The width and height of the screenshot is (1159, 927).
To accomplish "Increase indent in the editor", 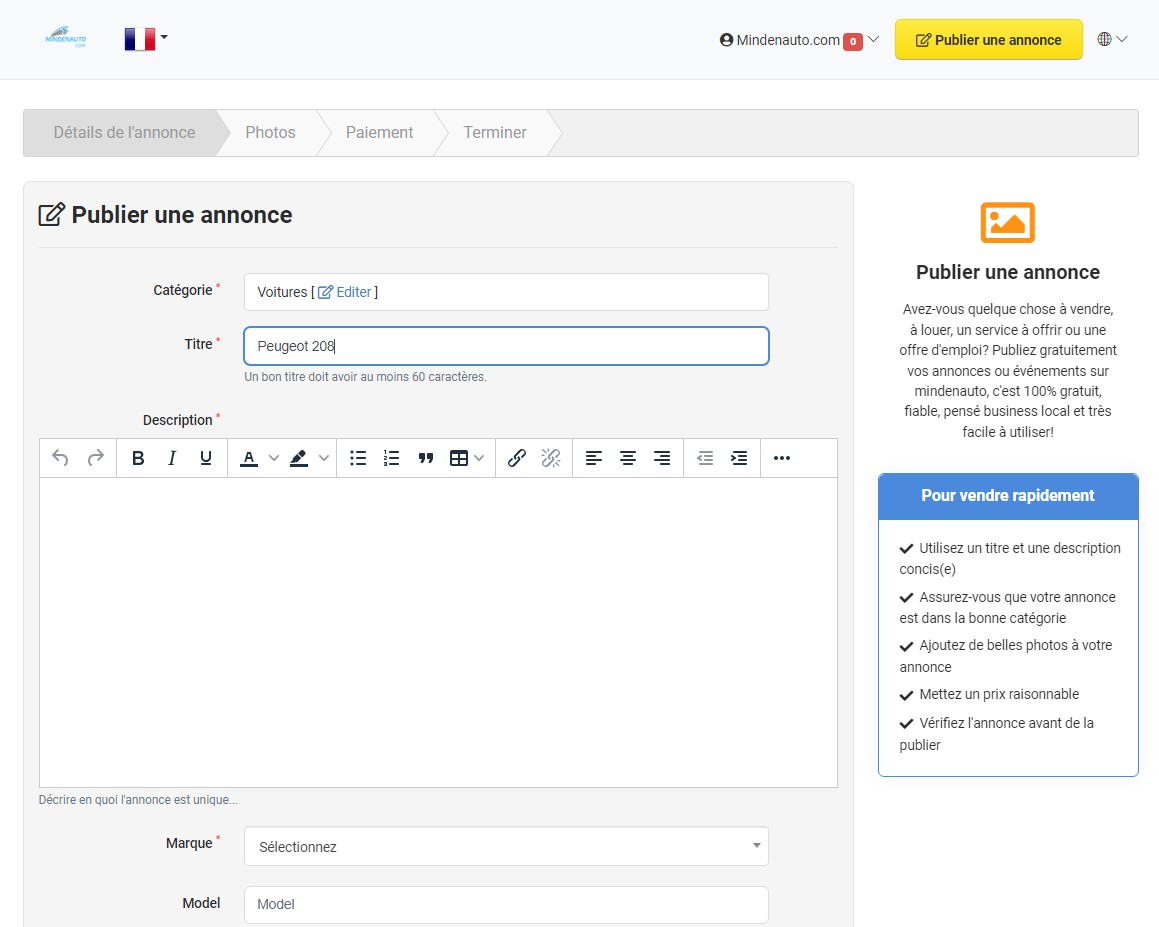I will pos(739,458).
